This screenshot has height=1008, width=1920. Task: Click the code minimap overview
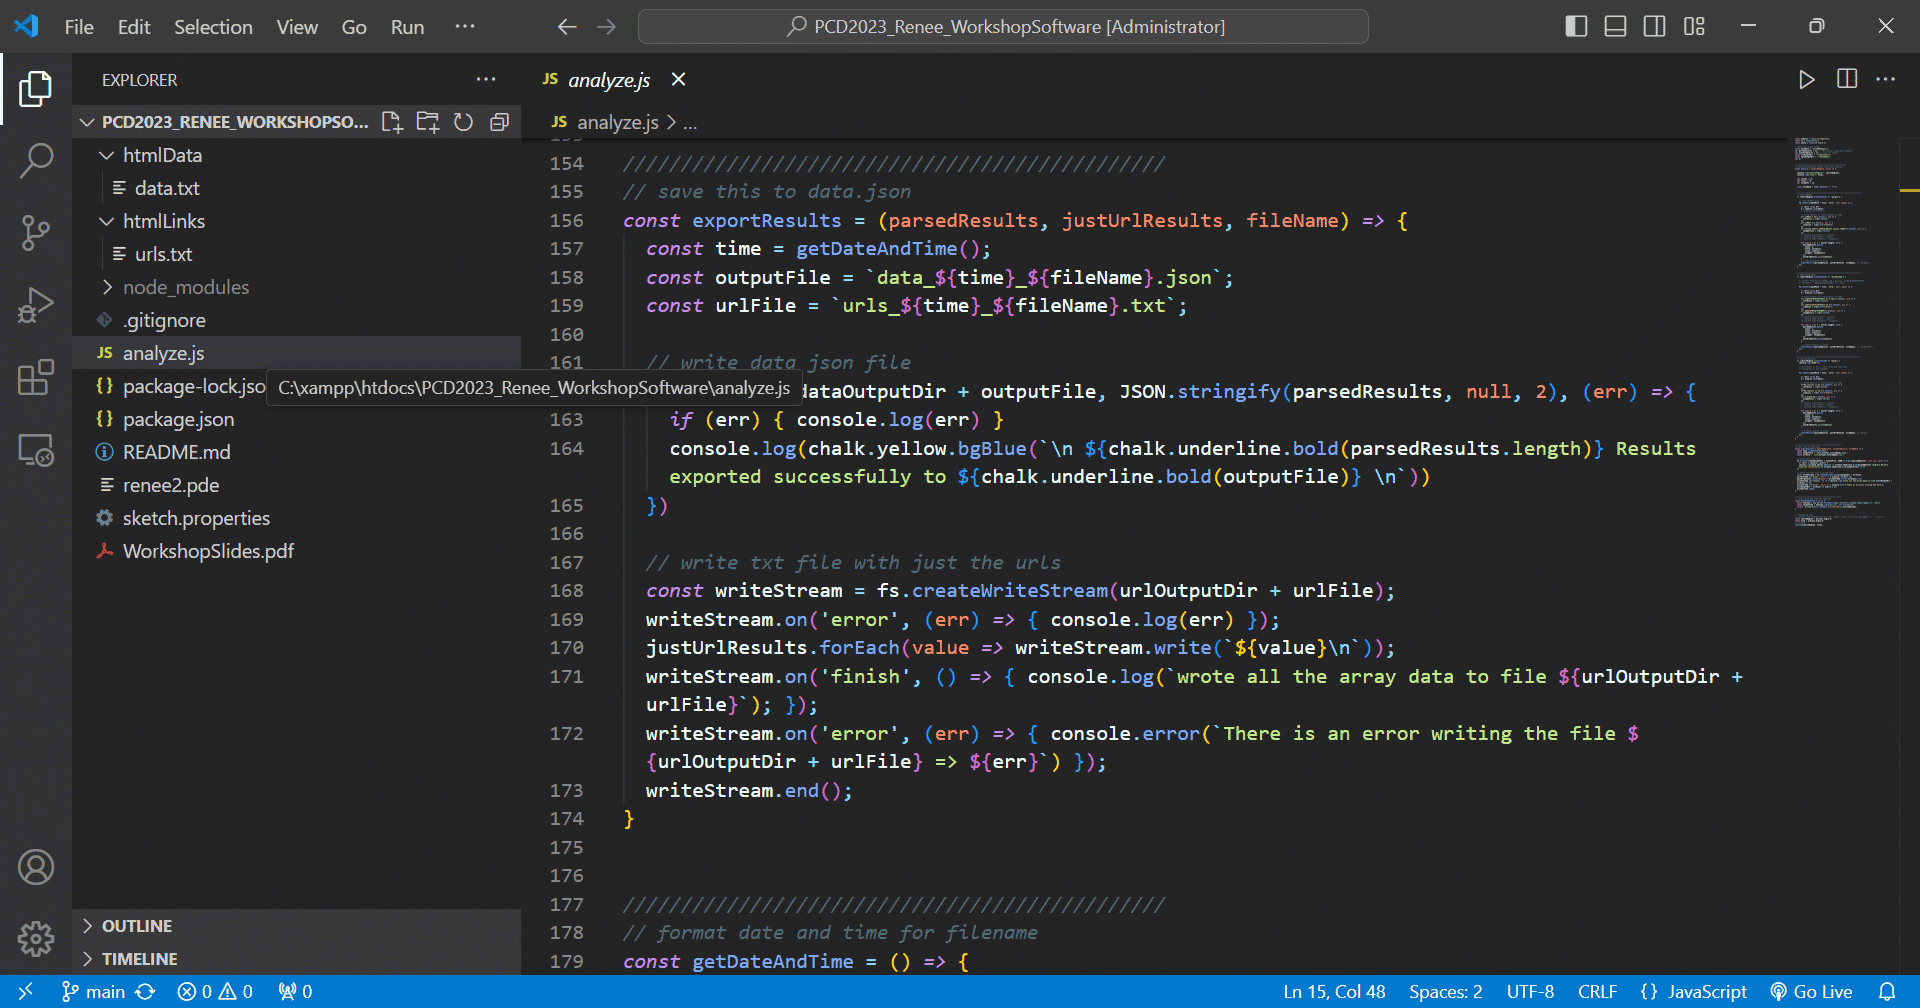(x=1840, y=330)
